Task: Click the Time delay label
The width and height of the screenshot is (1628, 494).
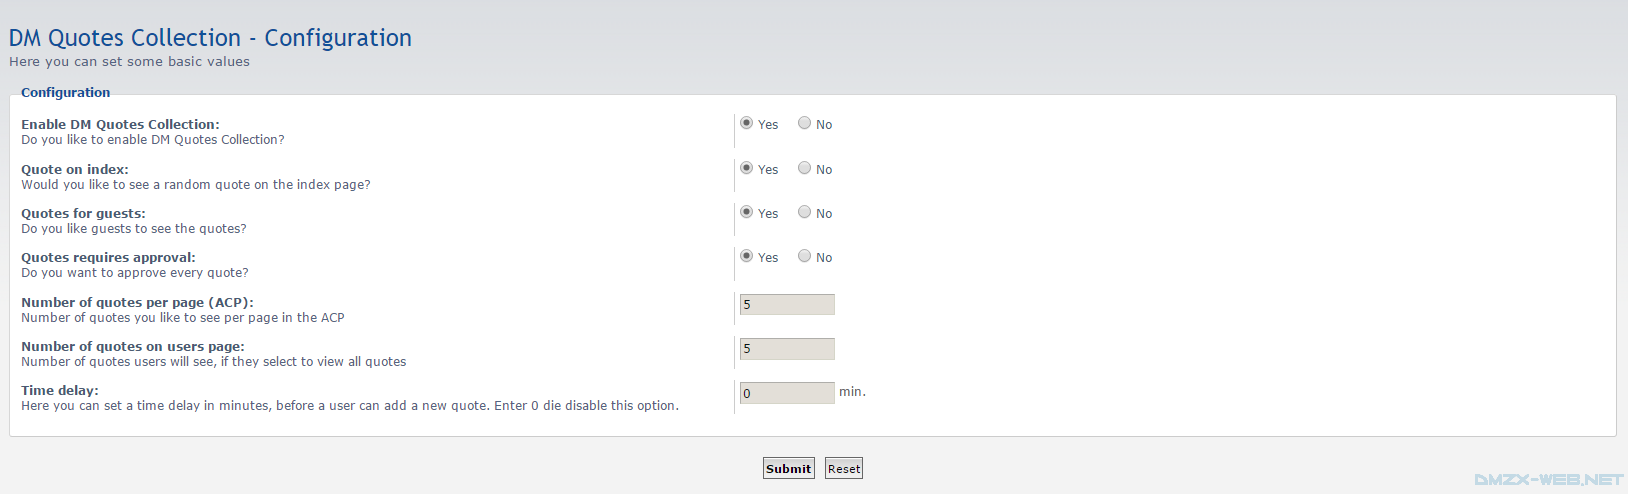Action: [x=60, y=391]
